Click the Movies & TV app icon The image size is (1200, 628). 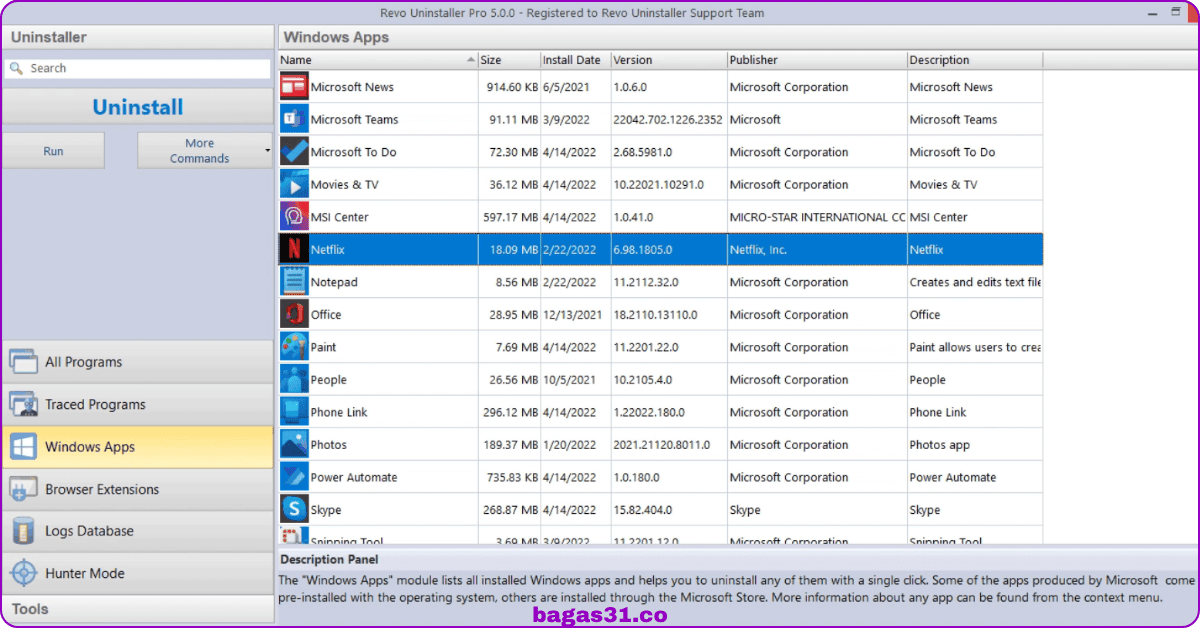point(294,184)
